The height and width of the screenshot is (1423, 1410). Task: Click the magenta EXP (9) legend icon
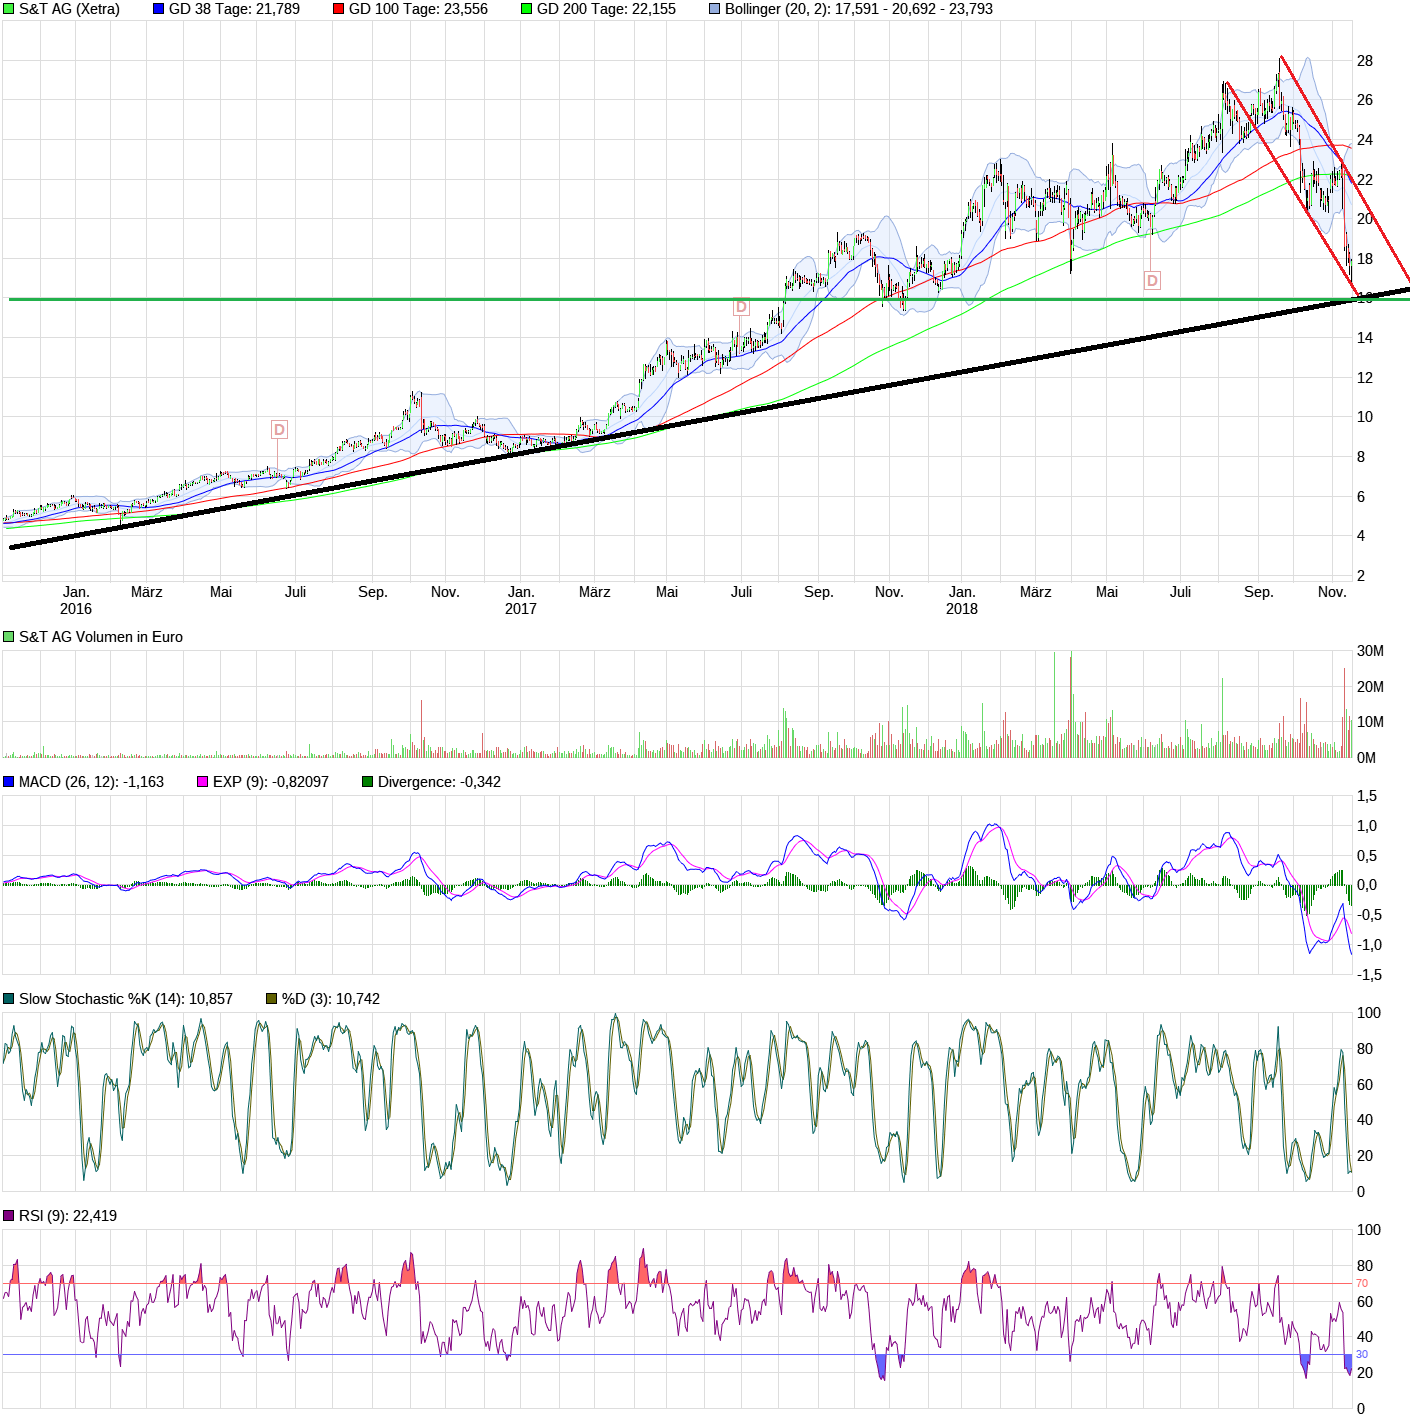click(x=200, y=784)
